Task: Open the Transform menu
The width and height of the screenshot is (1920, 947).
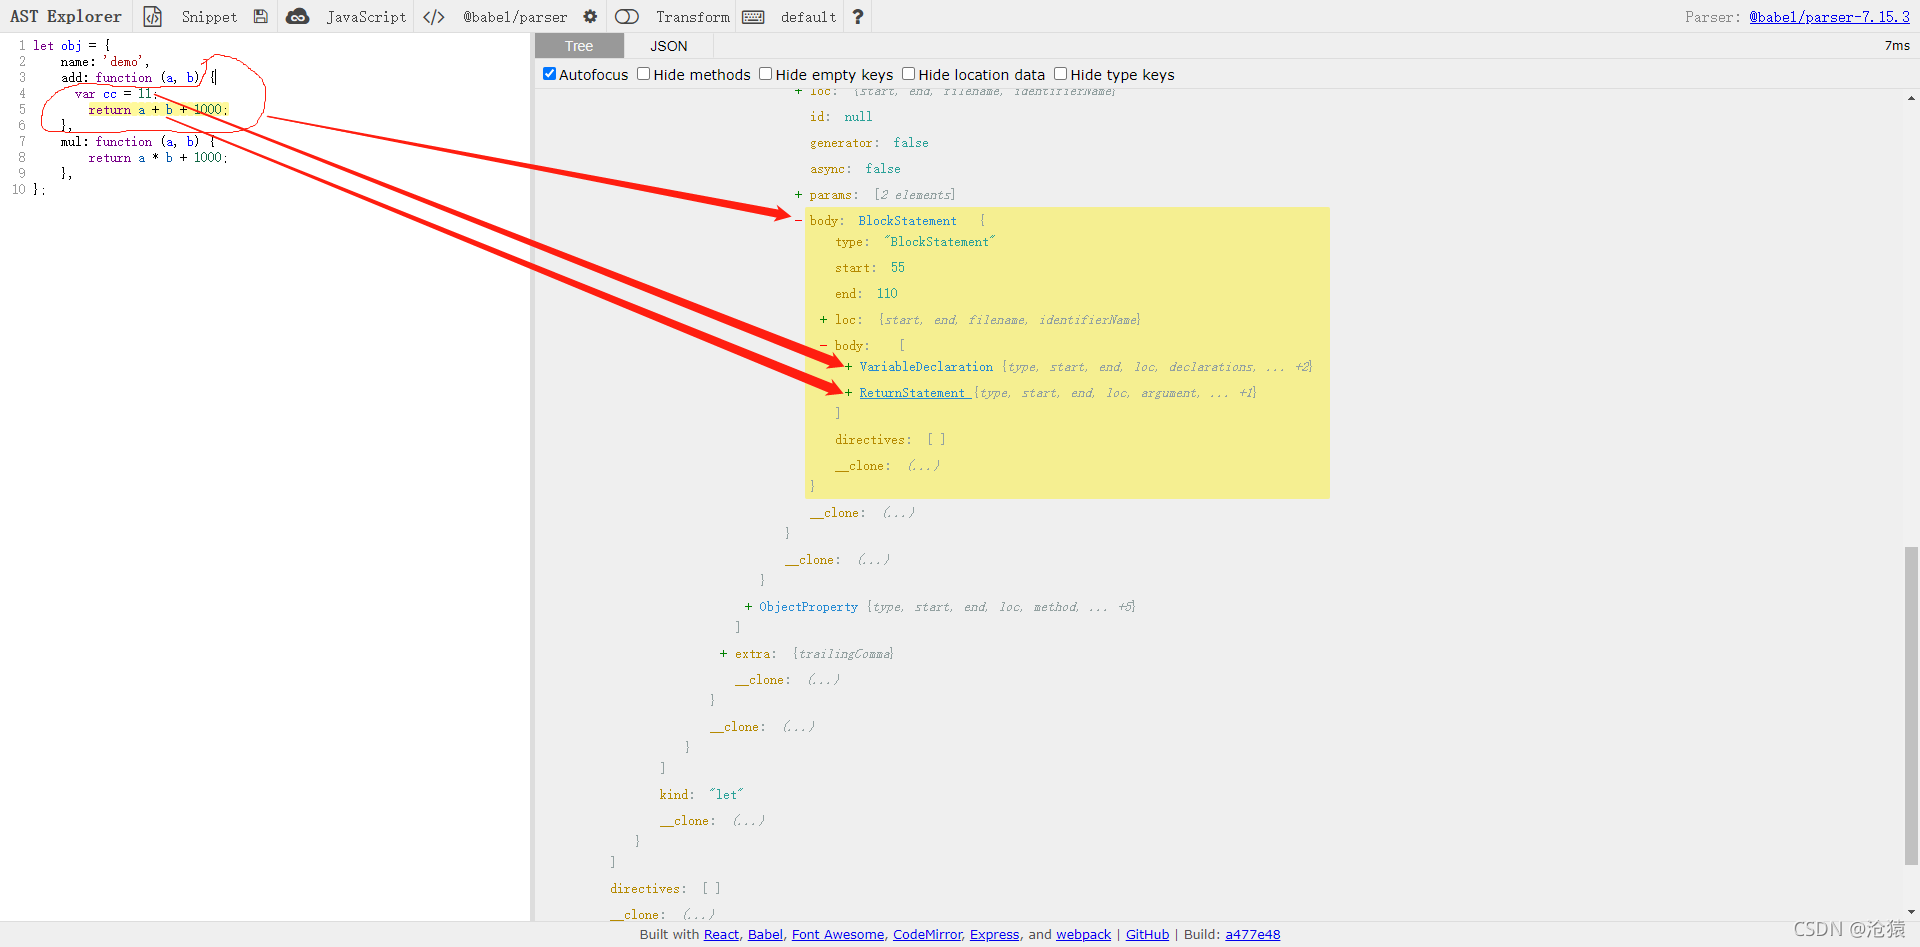Action: coord(693,17)
